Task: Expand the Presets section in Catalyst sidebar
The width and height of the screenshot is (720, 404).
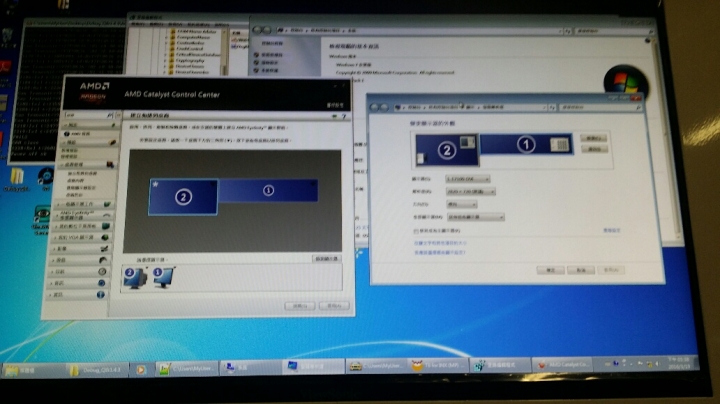Action: [x=88, y=142]
